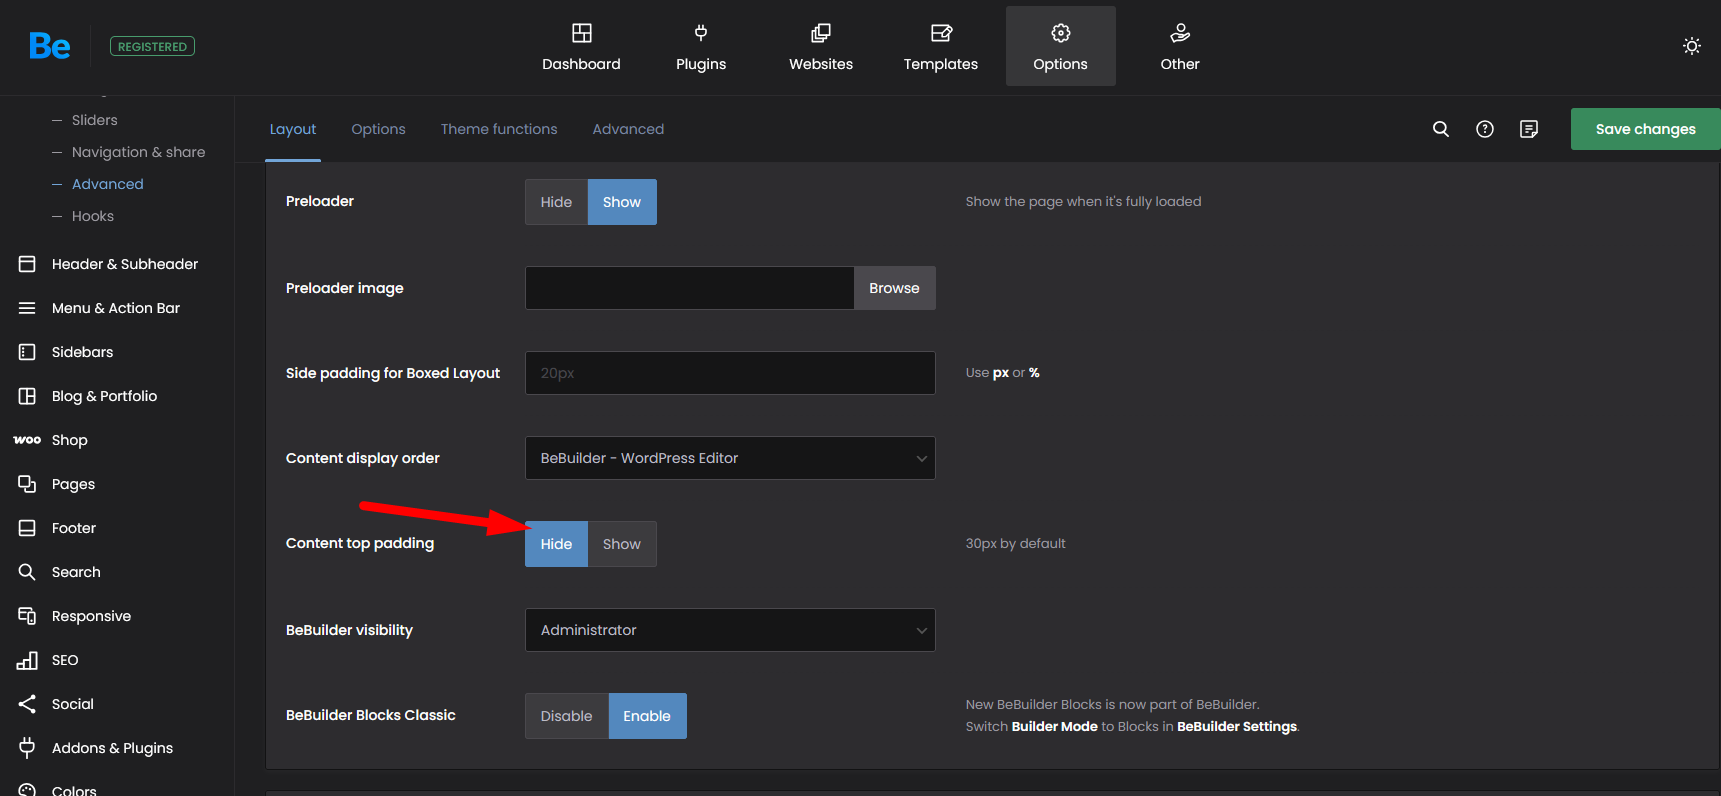
Task: Click the Save changes button
Action: pos(1645,129)
